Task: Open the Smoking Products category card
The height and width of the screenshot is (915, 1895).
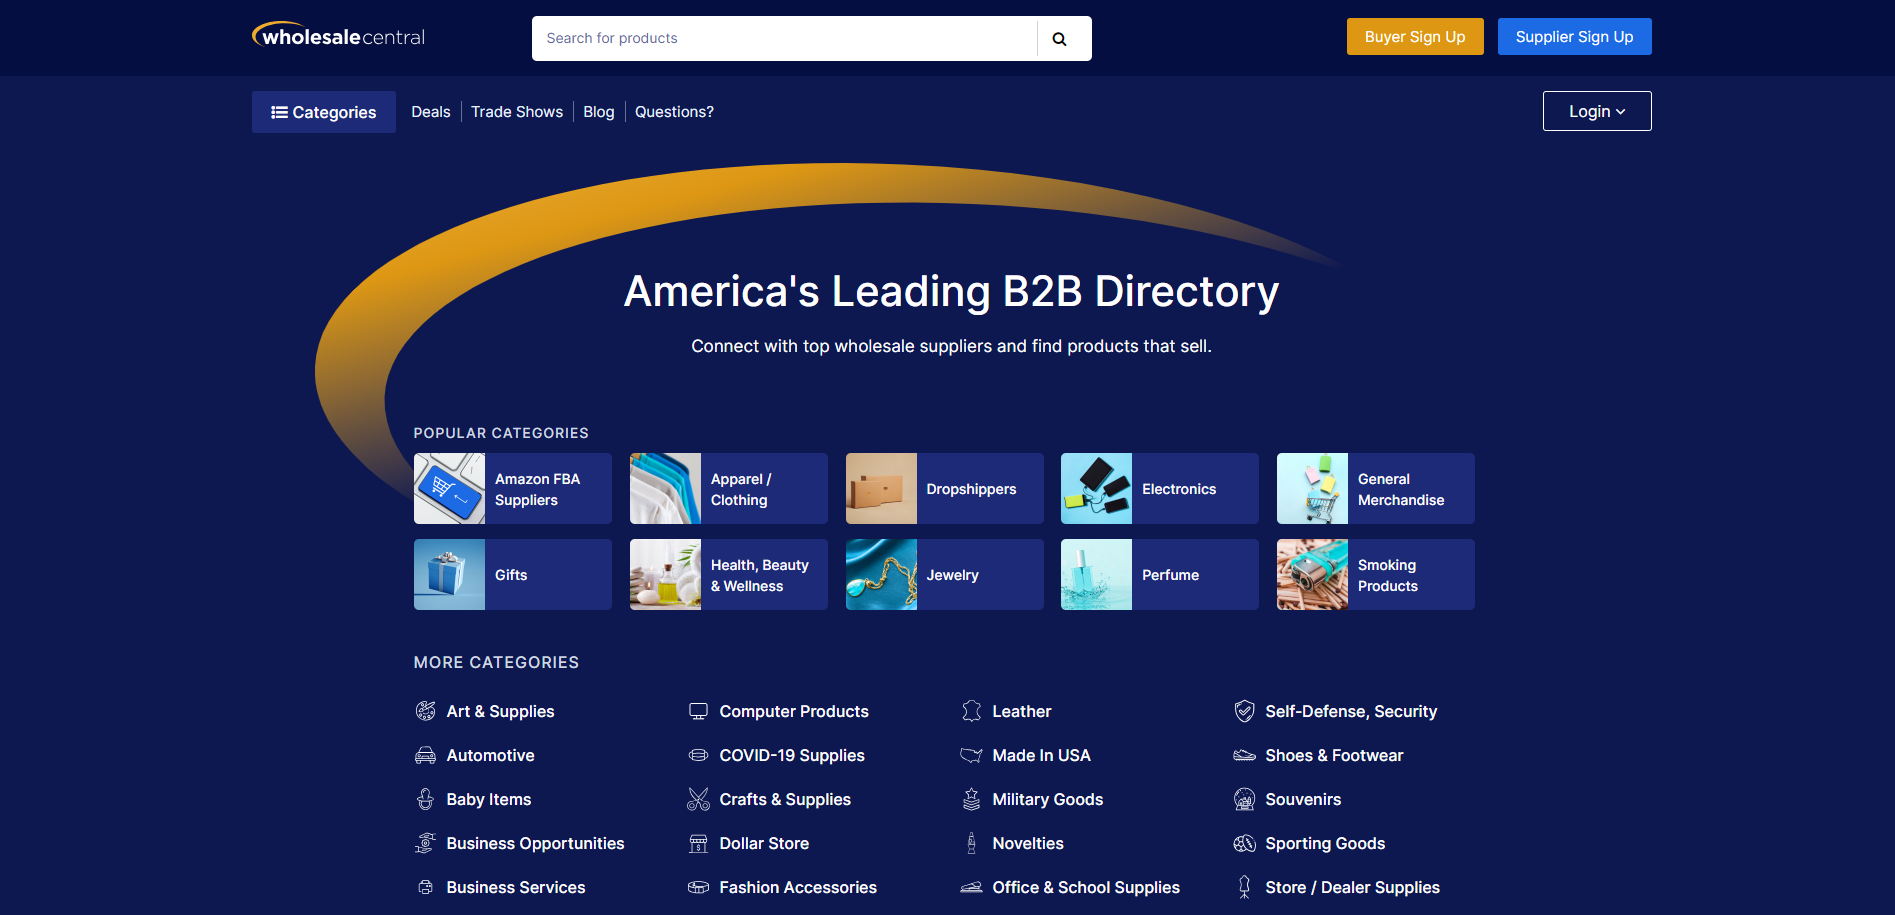Action: coord(1376,575)
